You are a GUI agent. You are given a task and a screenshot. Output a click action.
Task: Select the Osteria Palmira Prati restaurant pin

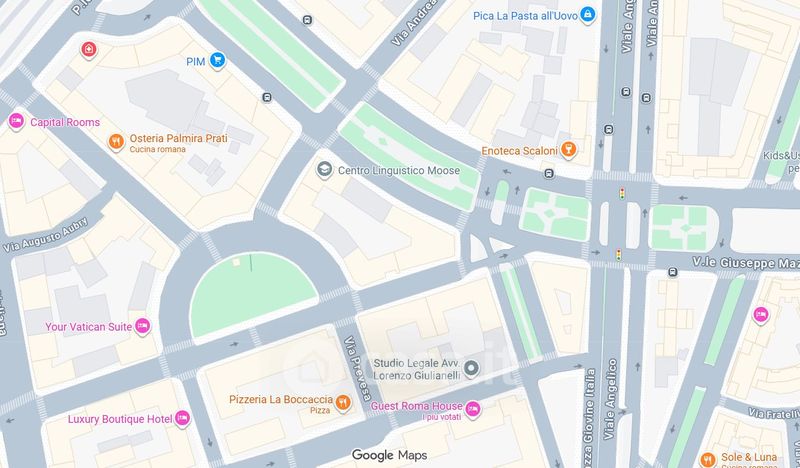click(116, 142)
